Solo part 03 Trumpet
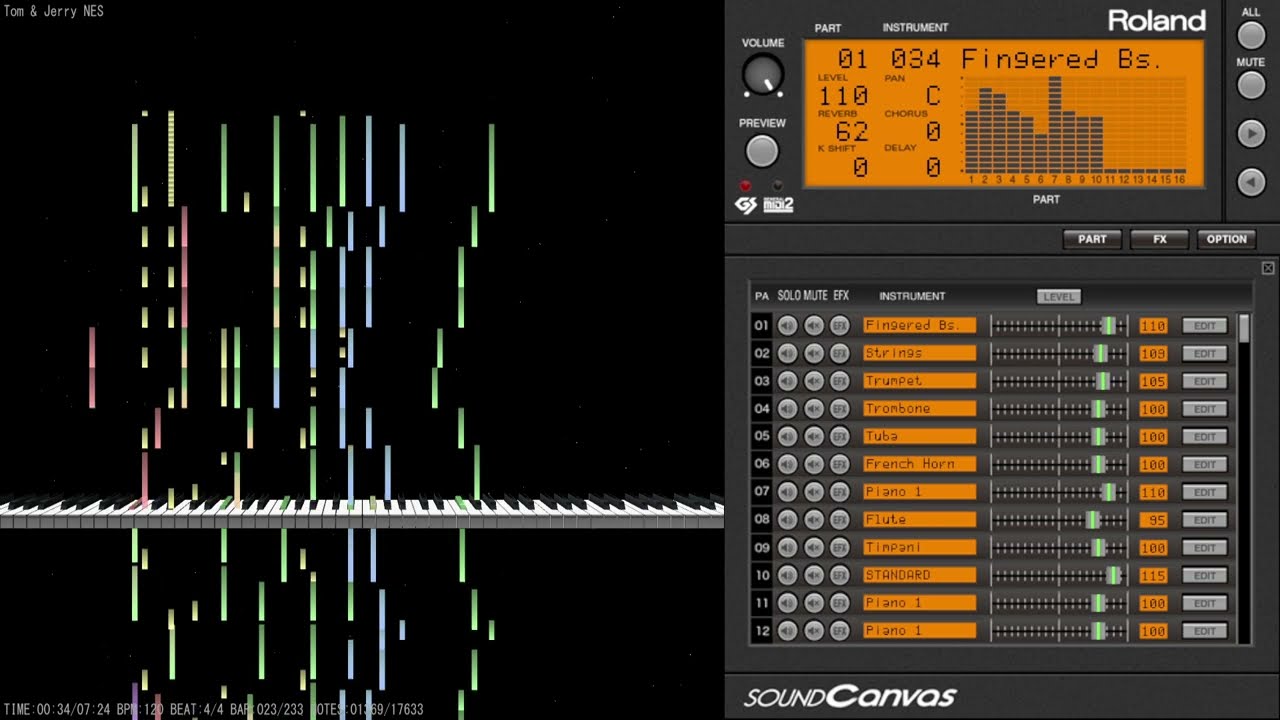1280x720 pixels. 788,381
